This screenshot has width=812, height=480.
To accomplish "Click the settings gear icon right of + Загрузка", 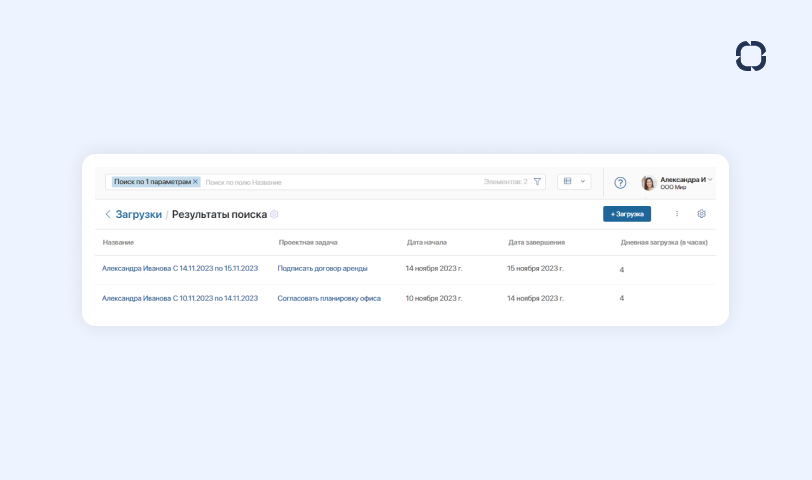I will (x=701, y=214).
